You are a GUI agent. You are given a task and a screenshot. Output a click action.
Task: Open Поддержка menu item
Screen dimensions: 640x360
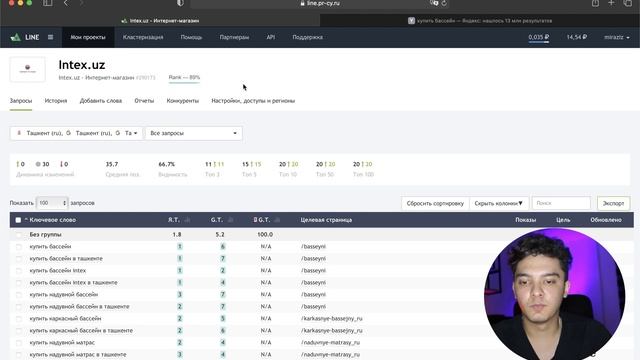coord(307,37)
